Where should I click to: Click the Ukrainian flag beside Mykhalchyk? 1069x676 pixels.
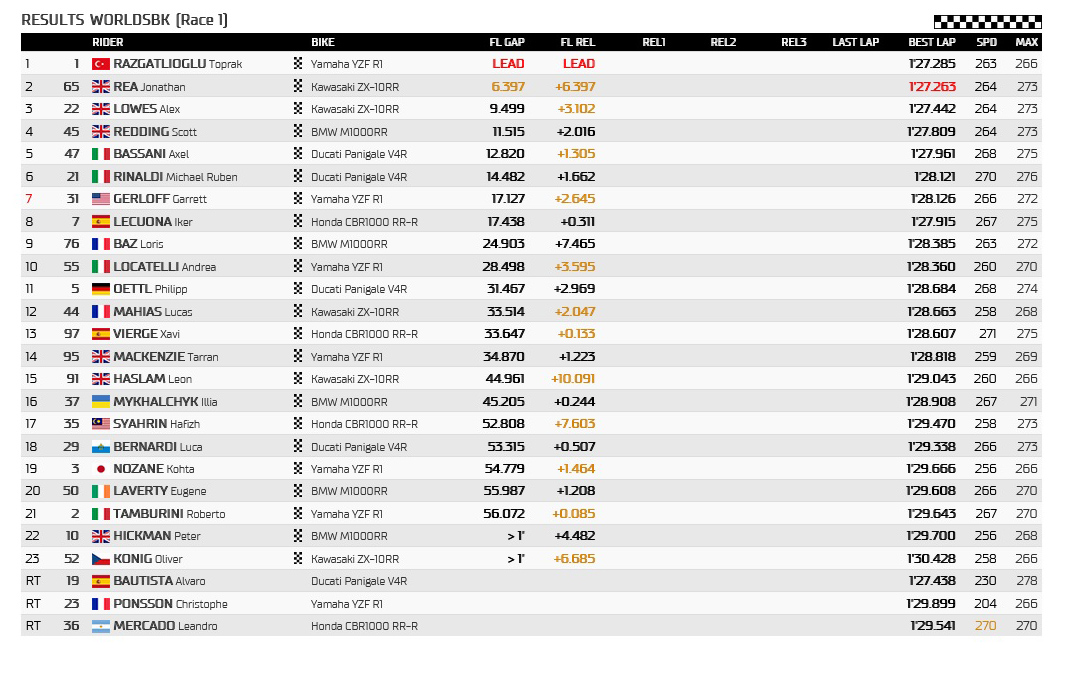click(x=100, y=402)
